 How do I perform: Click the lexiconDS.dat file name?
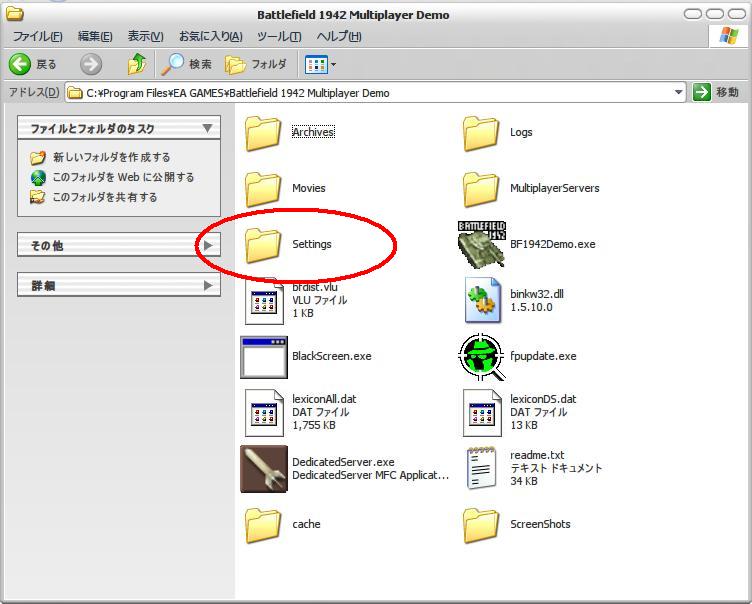543,399
